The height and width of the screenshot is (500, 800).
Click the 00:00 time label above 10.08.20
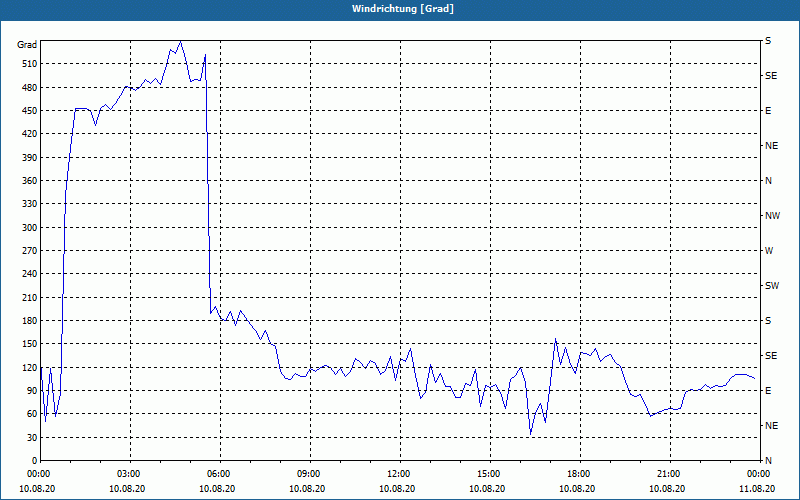click(38, 473)
